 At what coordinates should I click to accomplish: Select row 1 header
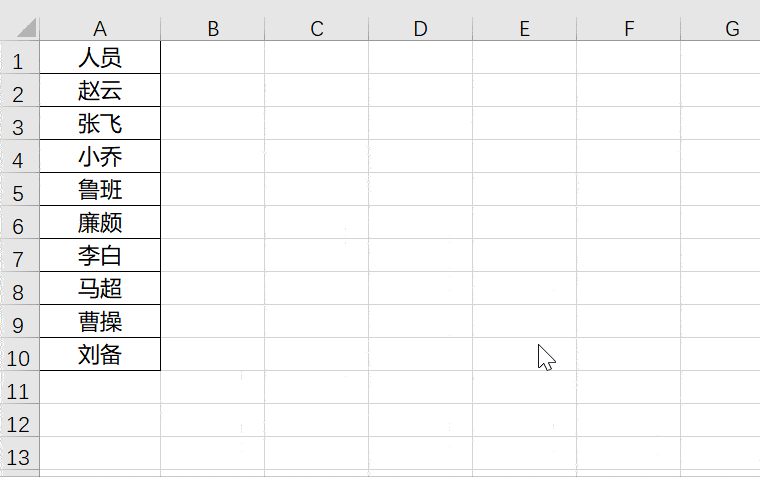coord(19,58)
